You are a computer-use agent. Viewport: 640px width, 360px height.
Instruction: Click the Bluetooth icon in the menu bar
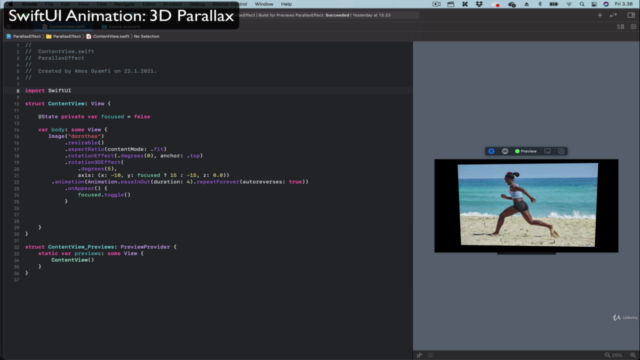(540, 4)
